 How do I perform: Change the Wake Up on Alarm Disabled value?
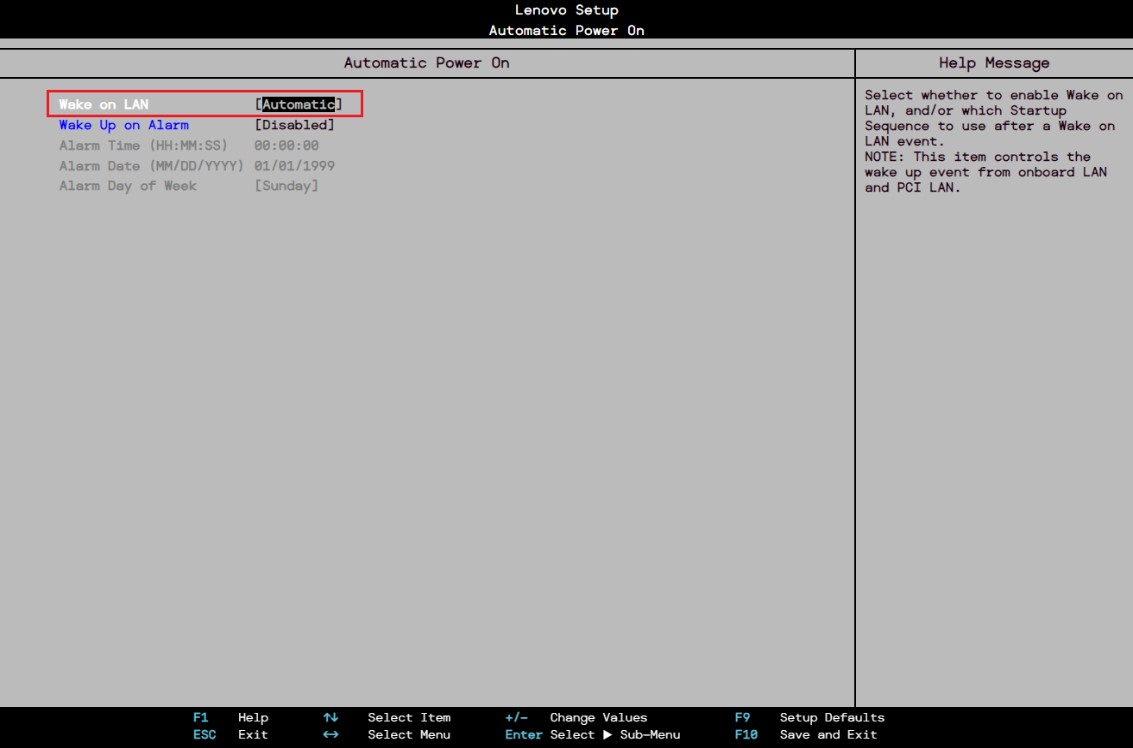[x=294, y=125]
